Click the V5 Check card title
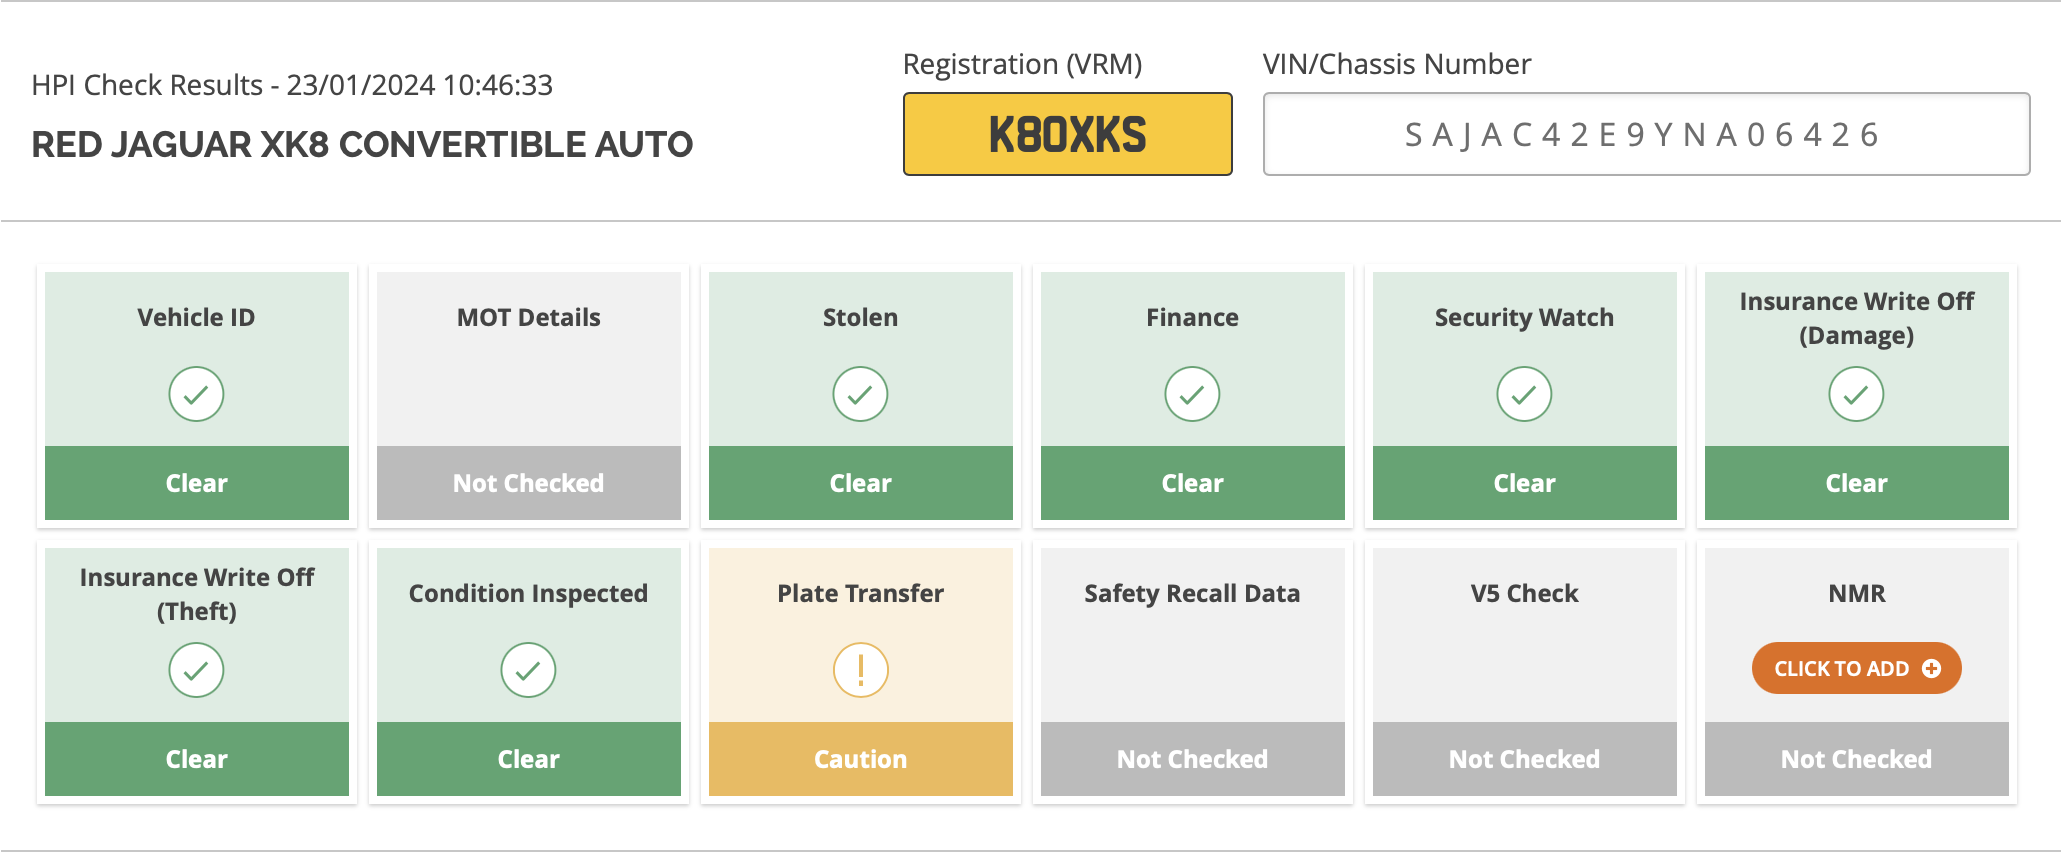2066x854 pixels. tap(1524, 593)
